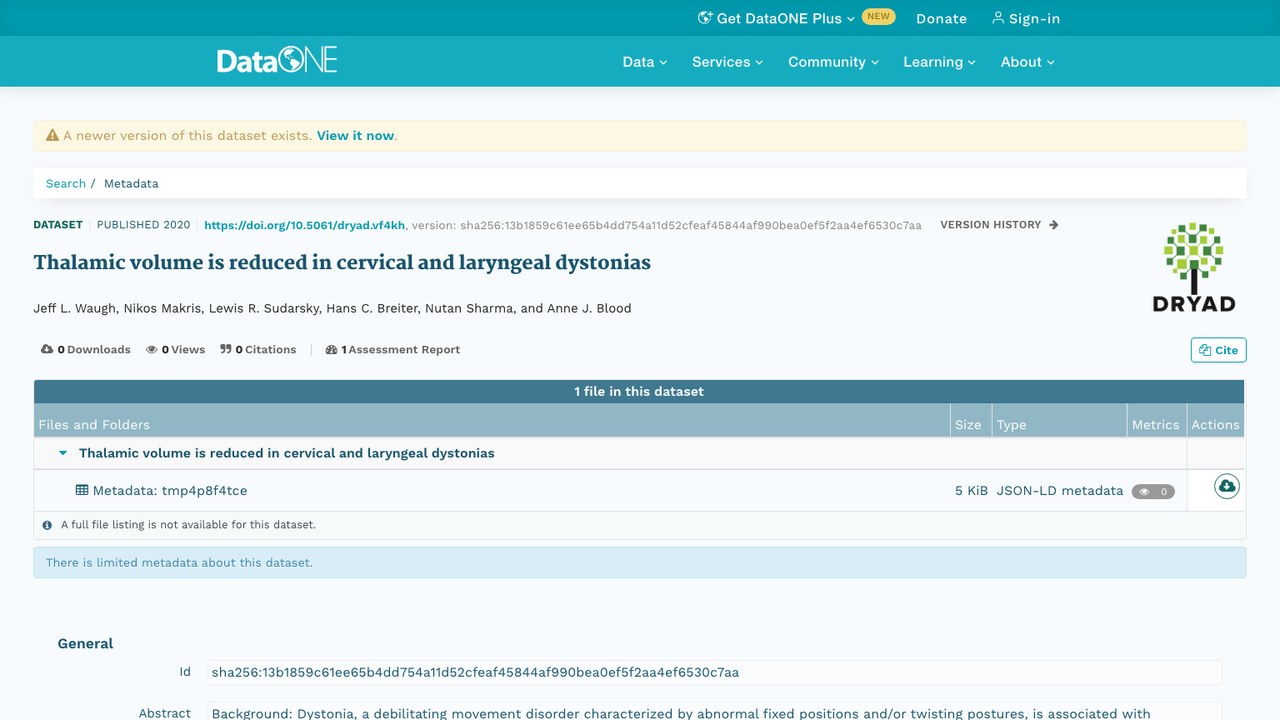
Task: Open the Data dropdown menu
Action: [645, 62]
